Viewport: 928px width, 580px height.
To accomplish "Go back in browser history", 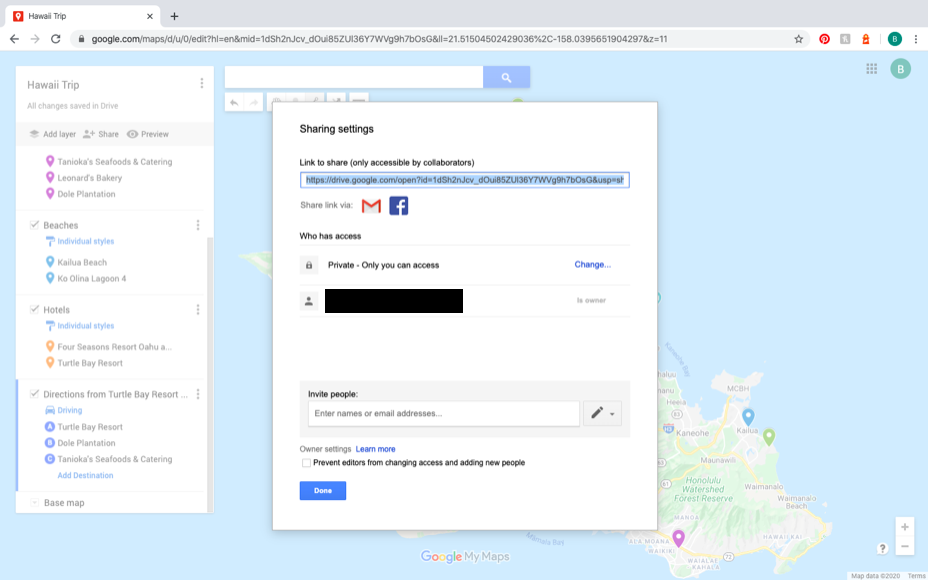I will coord(14,39).
